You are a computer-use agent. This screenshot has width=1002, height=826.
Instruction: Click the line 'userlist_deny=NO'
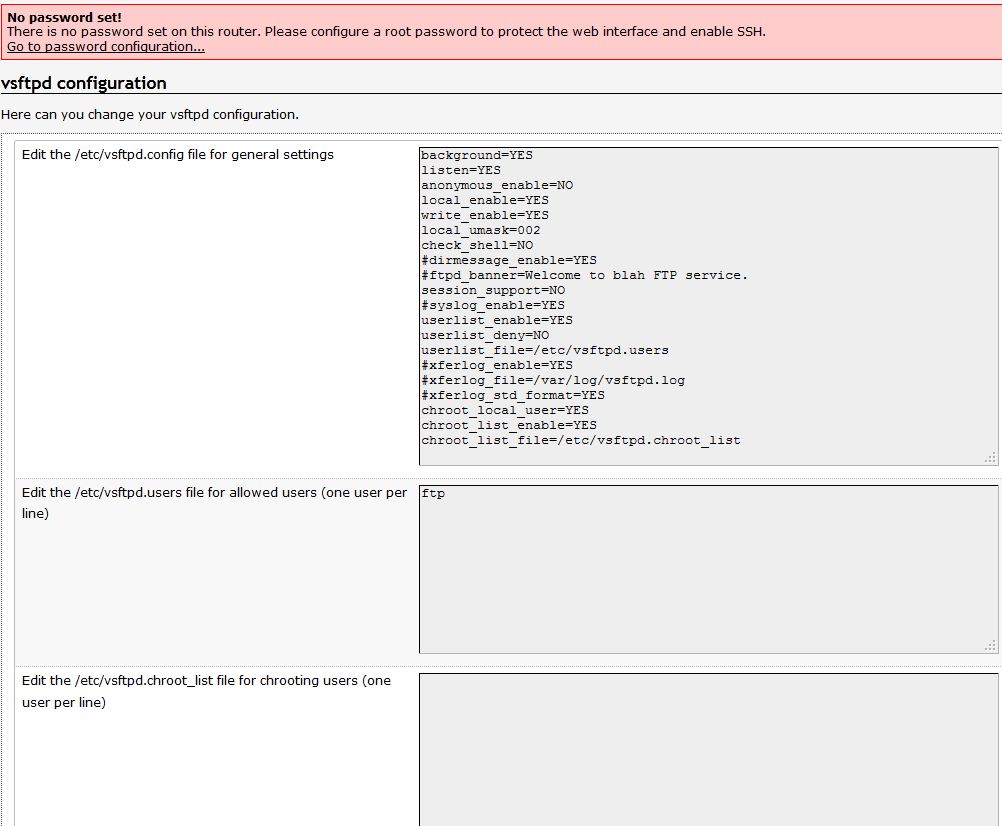(485, 335)
